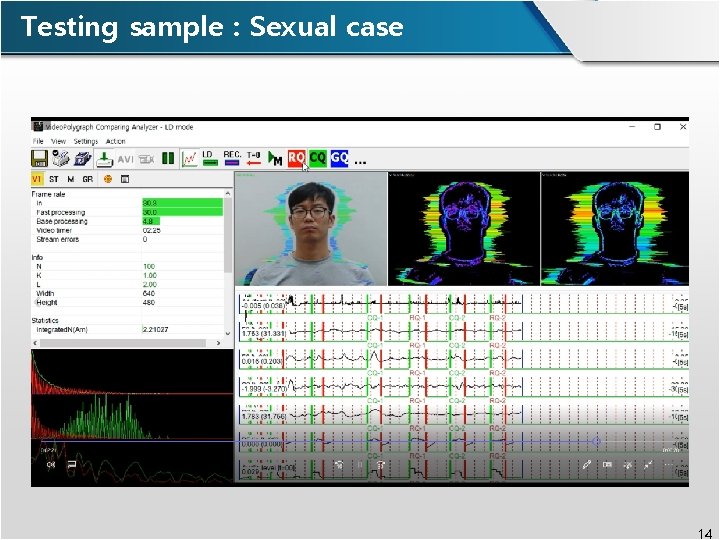Click the horizontal scrollbar thumb
Viewport: 720px width, 540px height.
pyautogui.click(x=123, y=343)
